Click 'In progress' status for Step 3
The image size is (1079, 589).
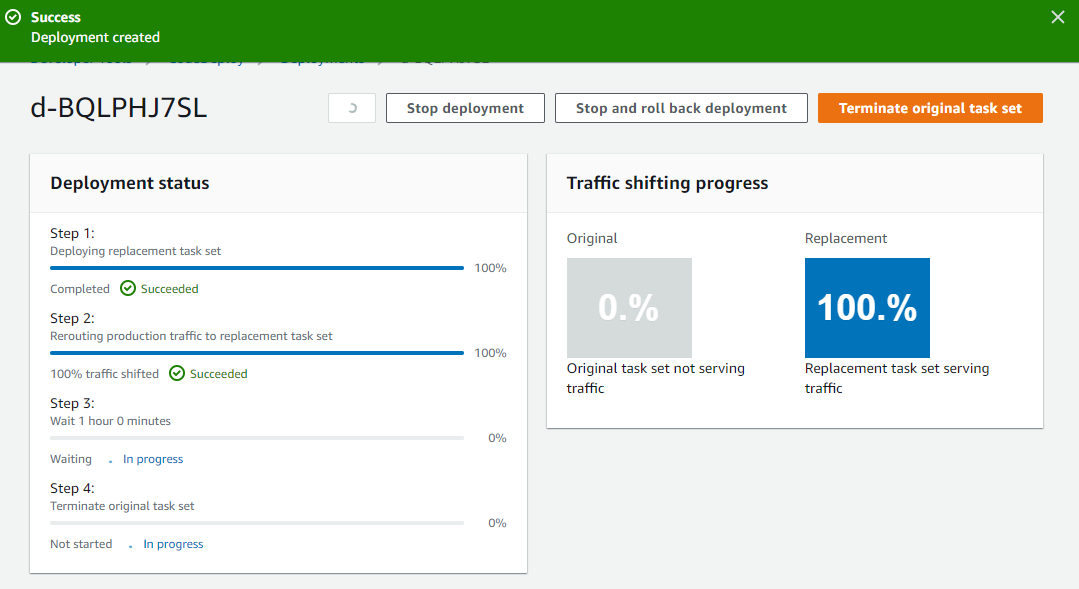[153, 459]
